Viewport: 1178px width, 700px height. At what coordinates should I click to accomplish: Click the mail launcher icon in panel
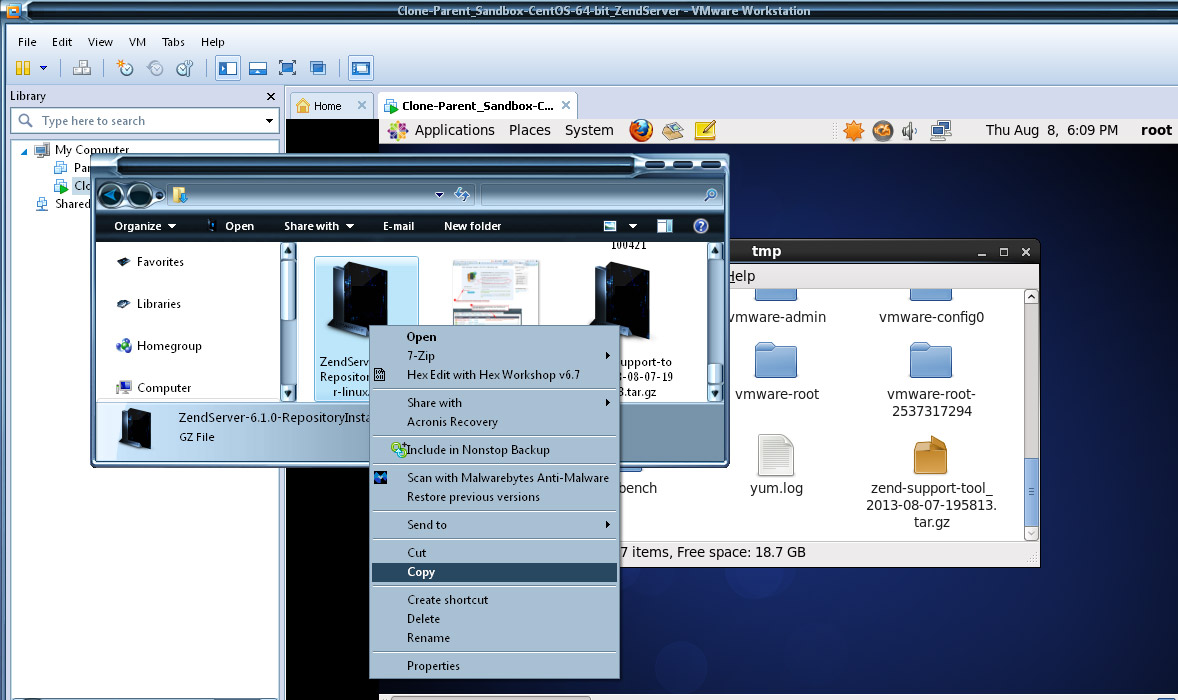click(x=672, y=131)
